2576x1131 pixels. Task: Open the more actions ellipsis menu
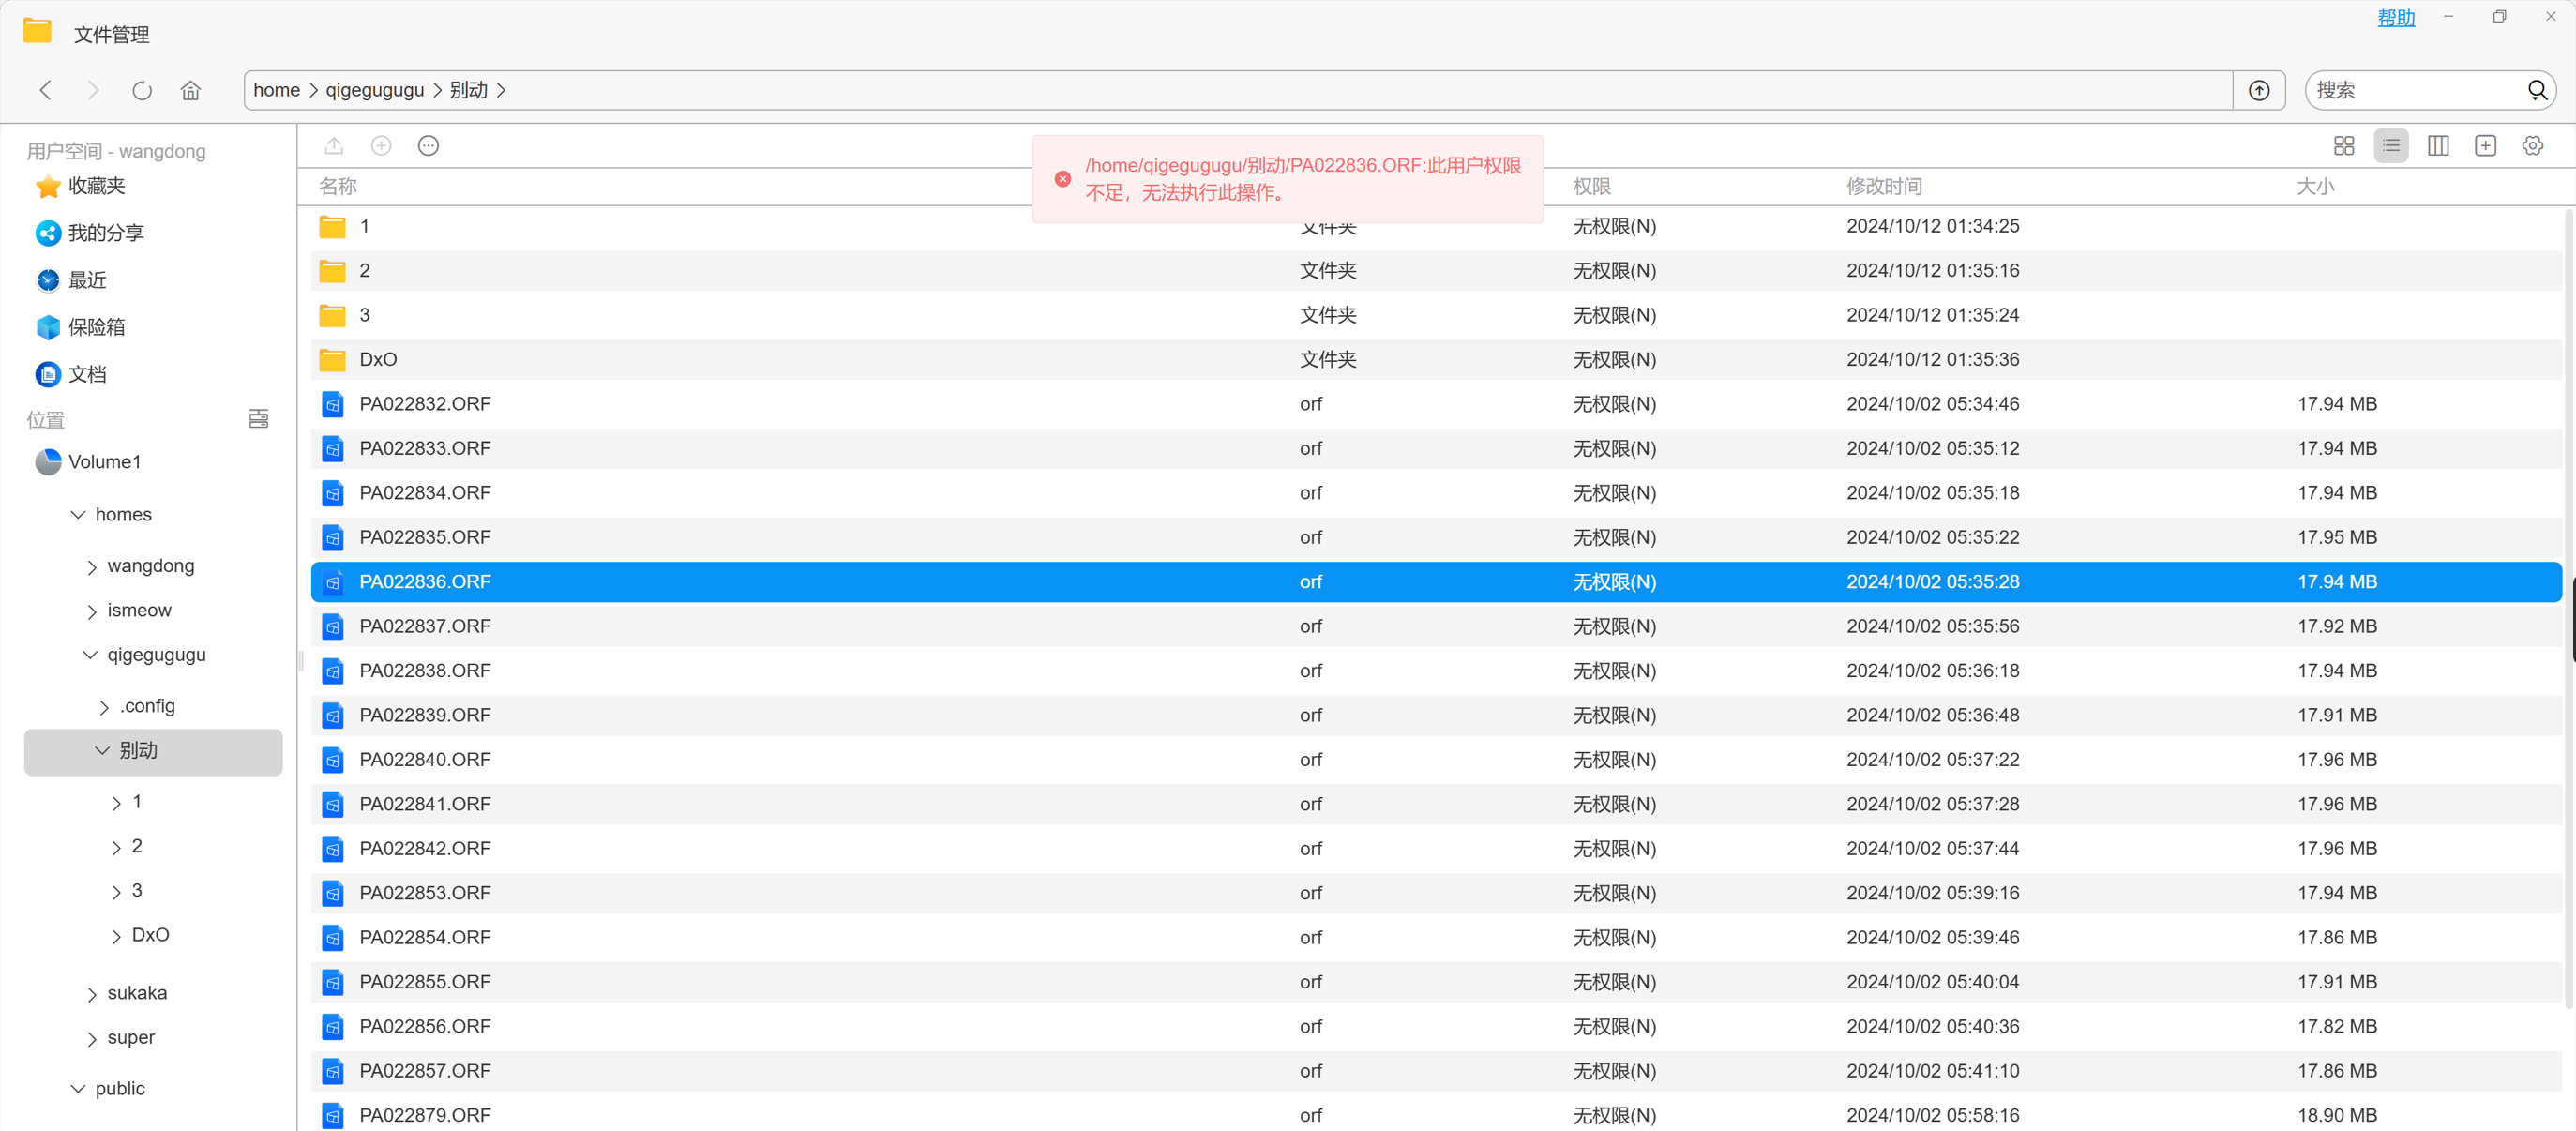click(428, 146)
